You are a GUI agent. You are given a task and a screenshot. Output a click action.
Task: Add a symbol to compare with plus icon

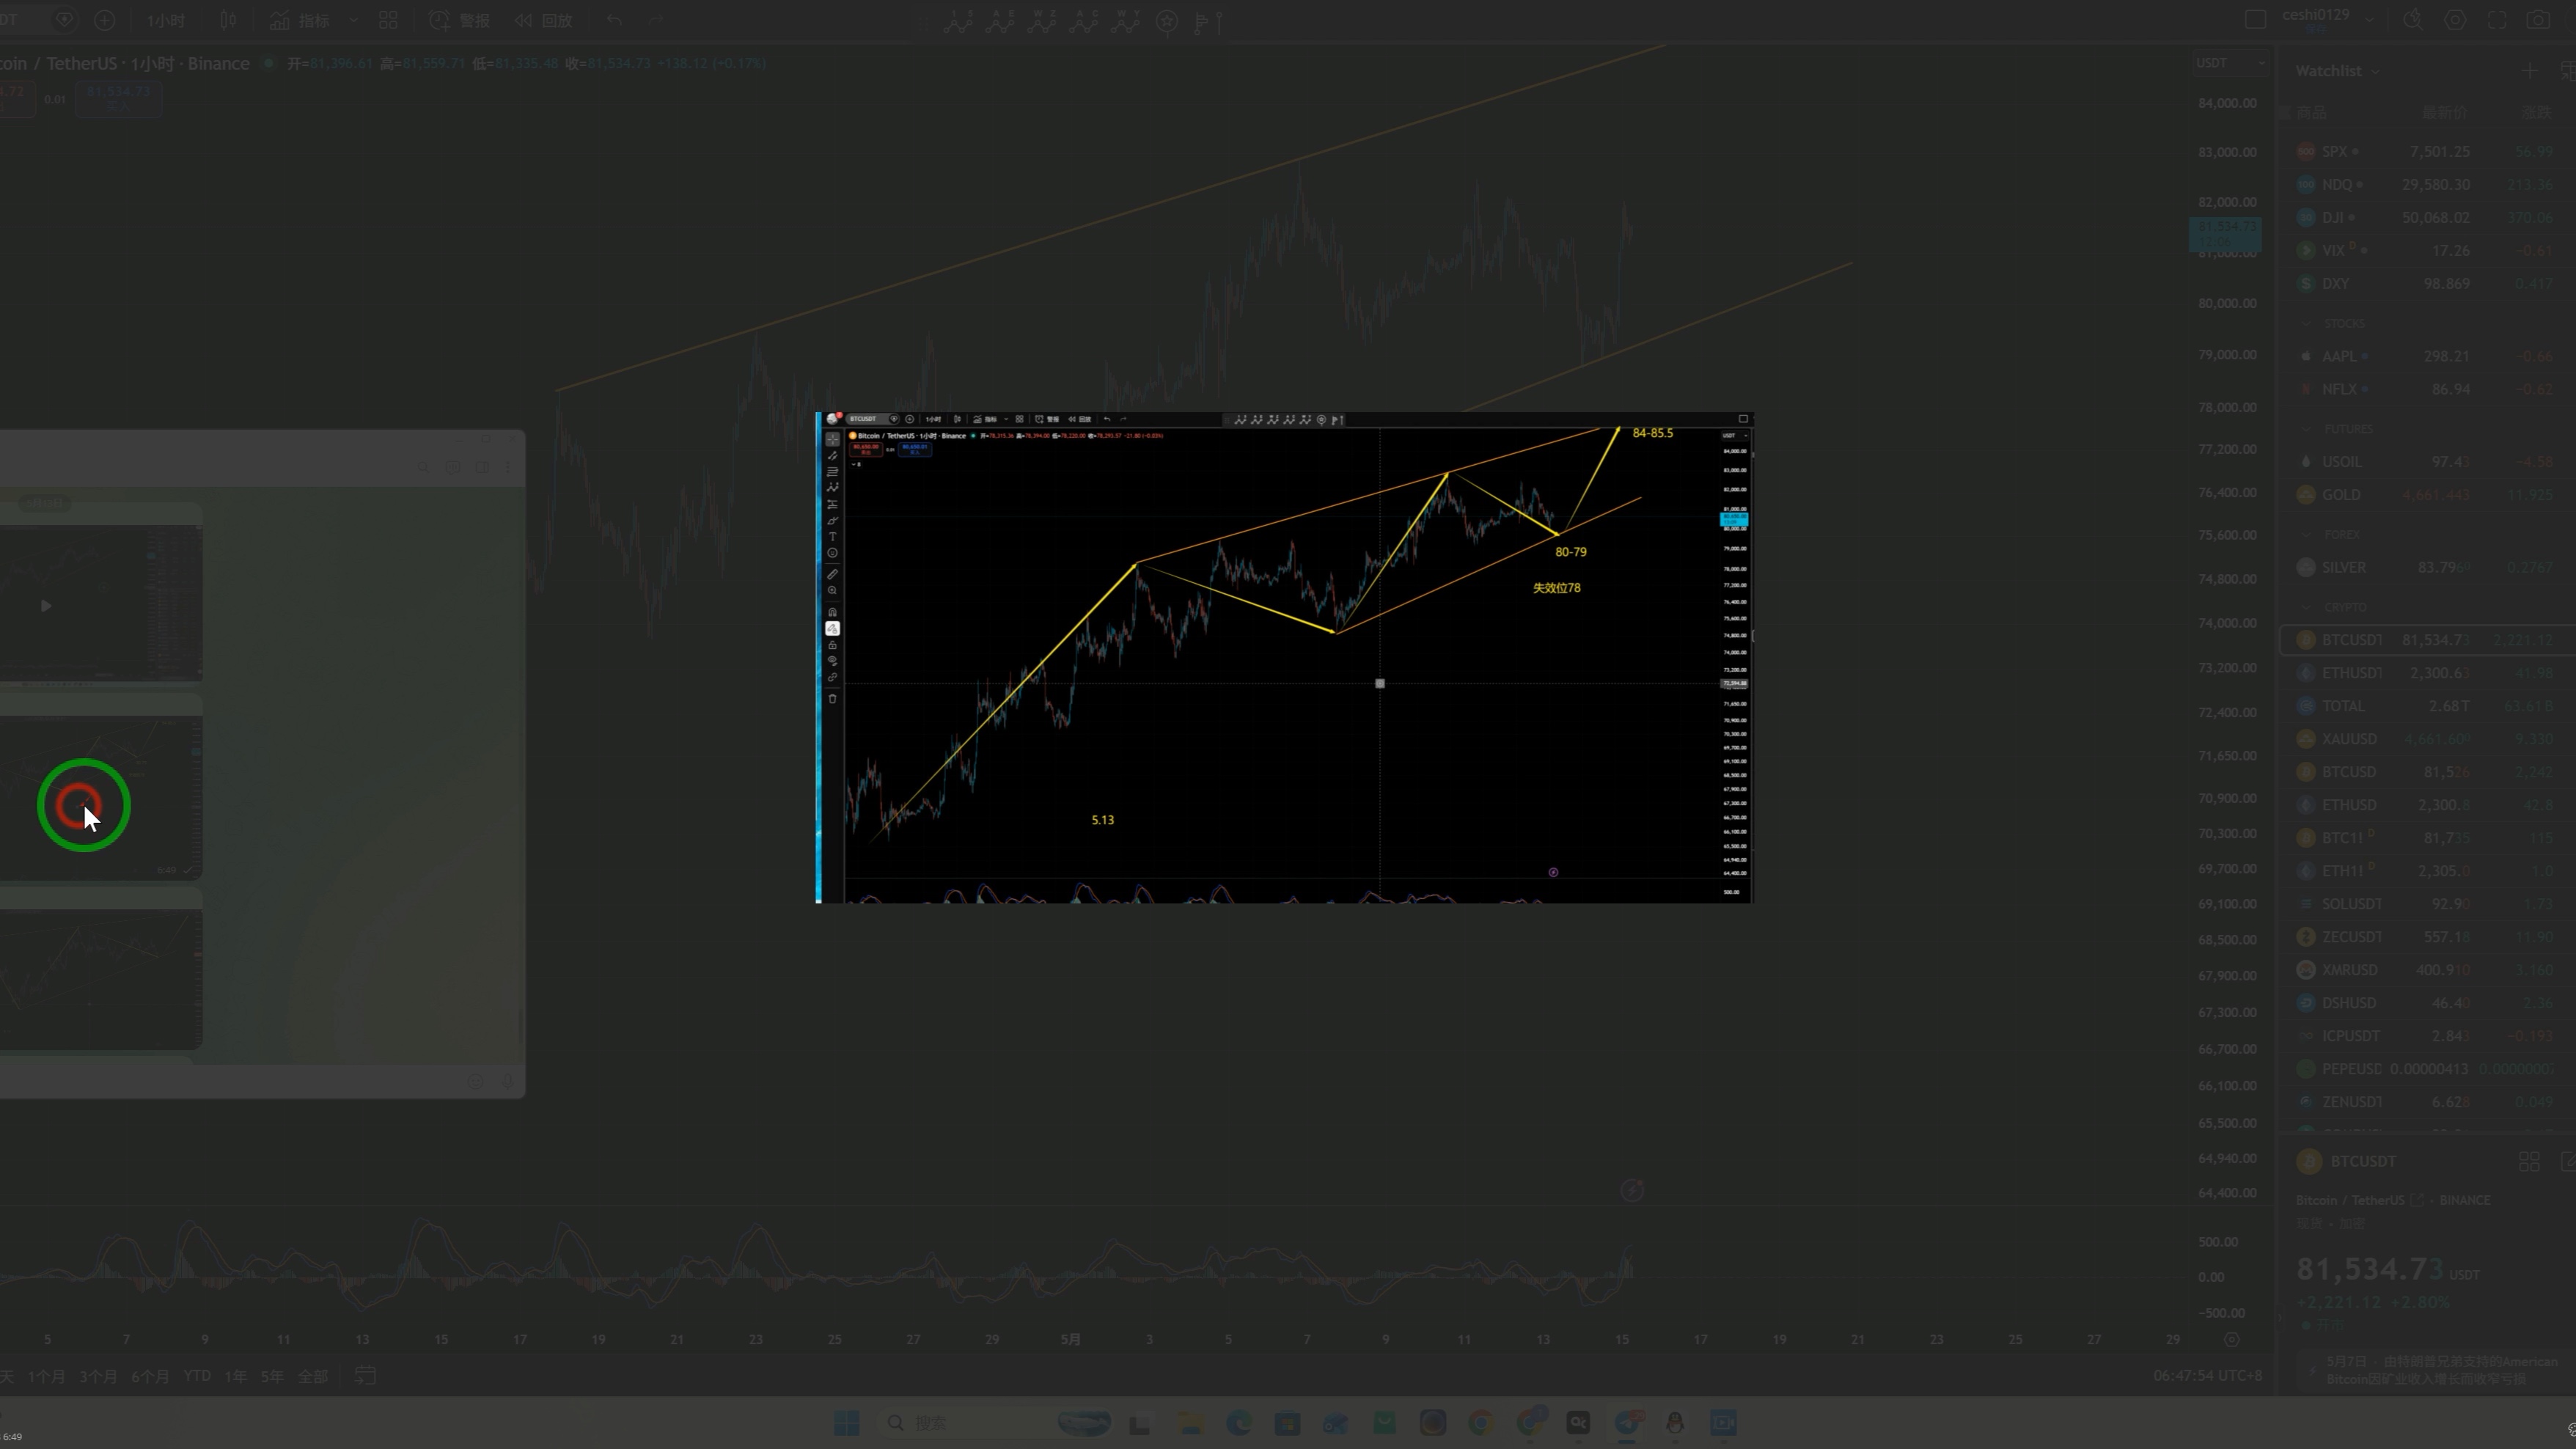tap(104, 20)
